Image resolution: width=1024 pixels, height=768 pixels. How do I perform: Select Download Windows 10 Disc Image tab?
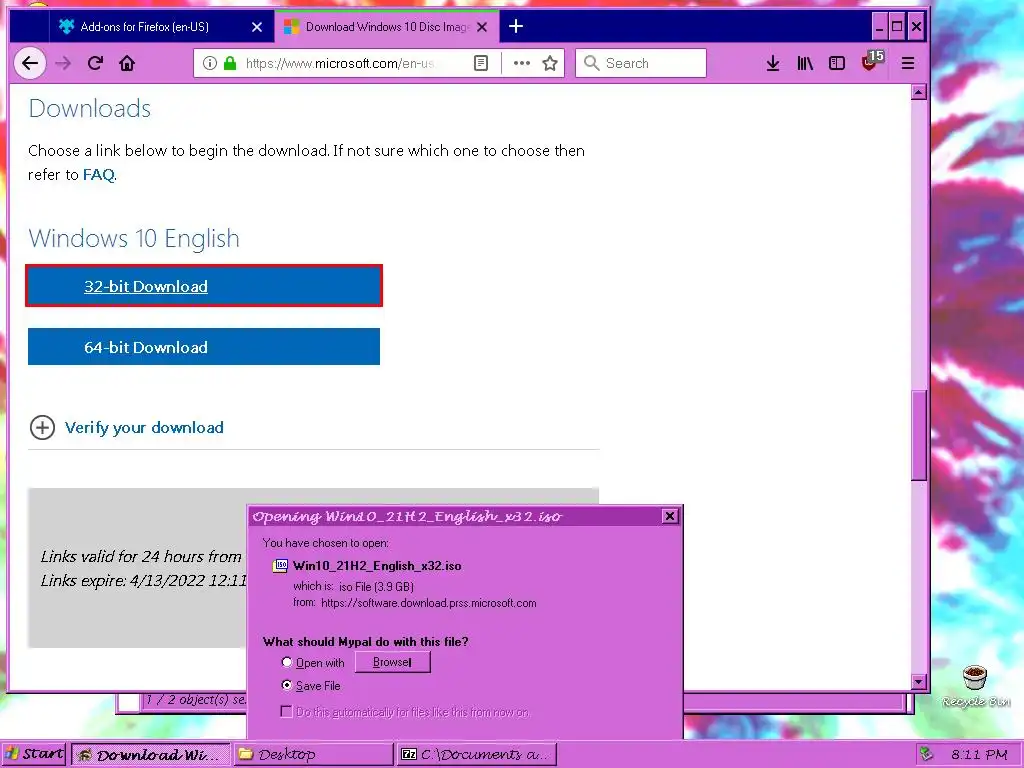[387, 27]
